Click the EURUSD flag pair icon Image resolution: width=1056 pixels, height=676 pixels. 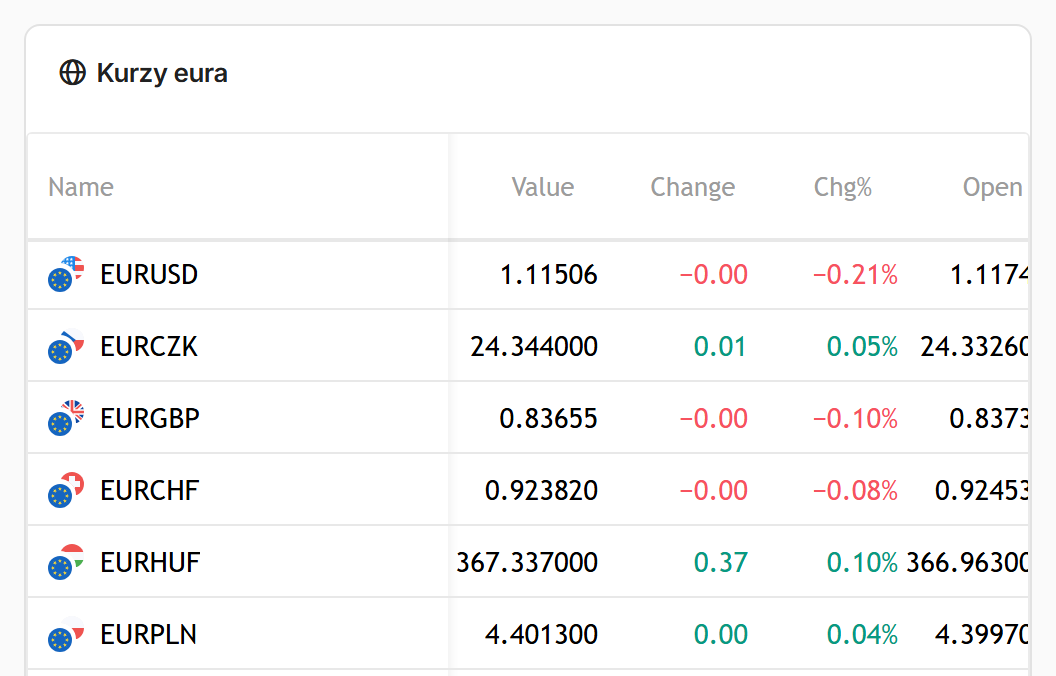coord(66,274)
